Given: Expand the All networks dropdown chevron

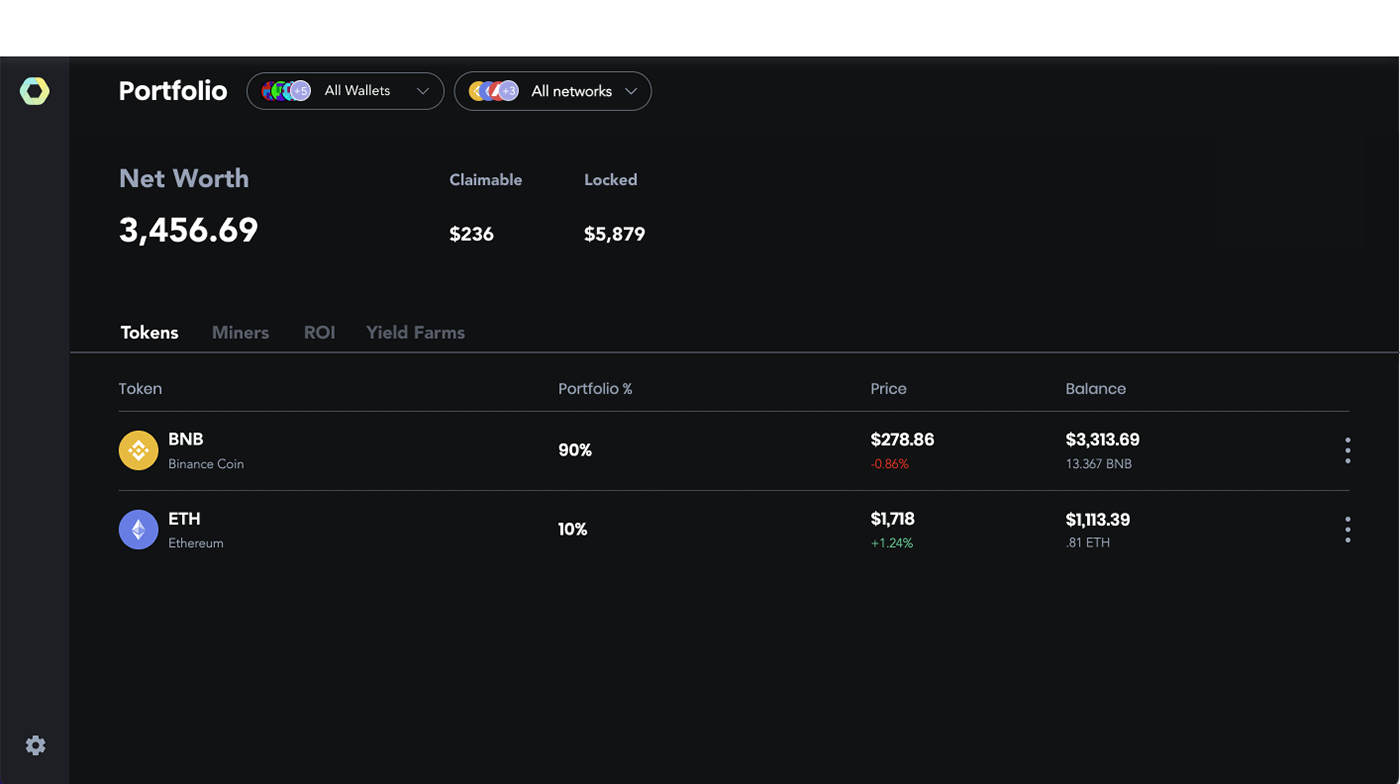Looking at the screenshot, I should click(x=631, y=91).
